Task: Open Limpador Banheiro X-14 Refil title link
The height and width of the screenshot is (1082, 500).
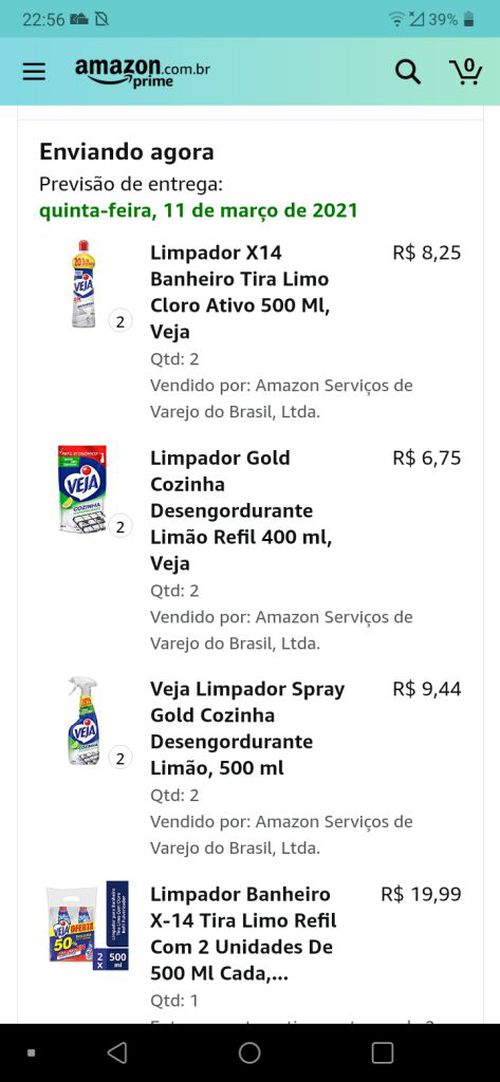Action: (243, 934)
